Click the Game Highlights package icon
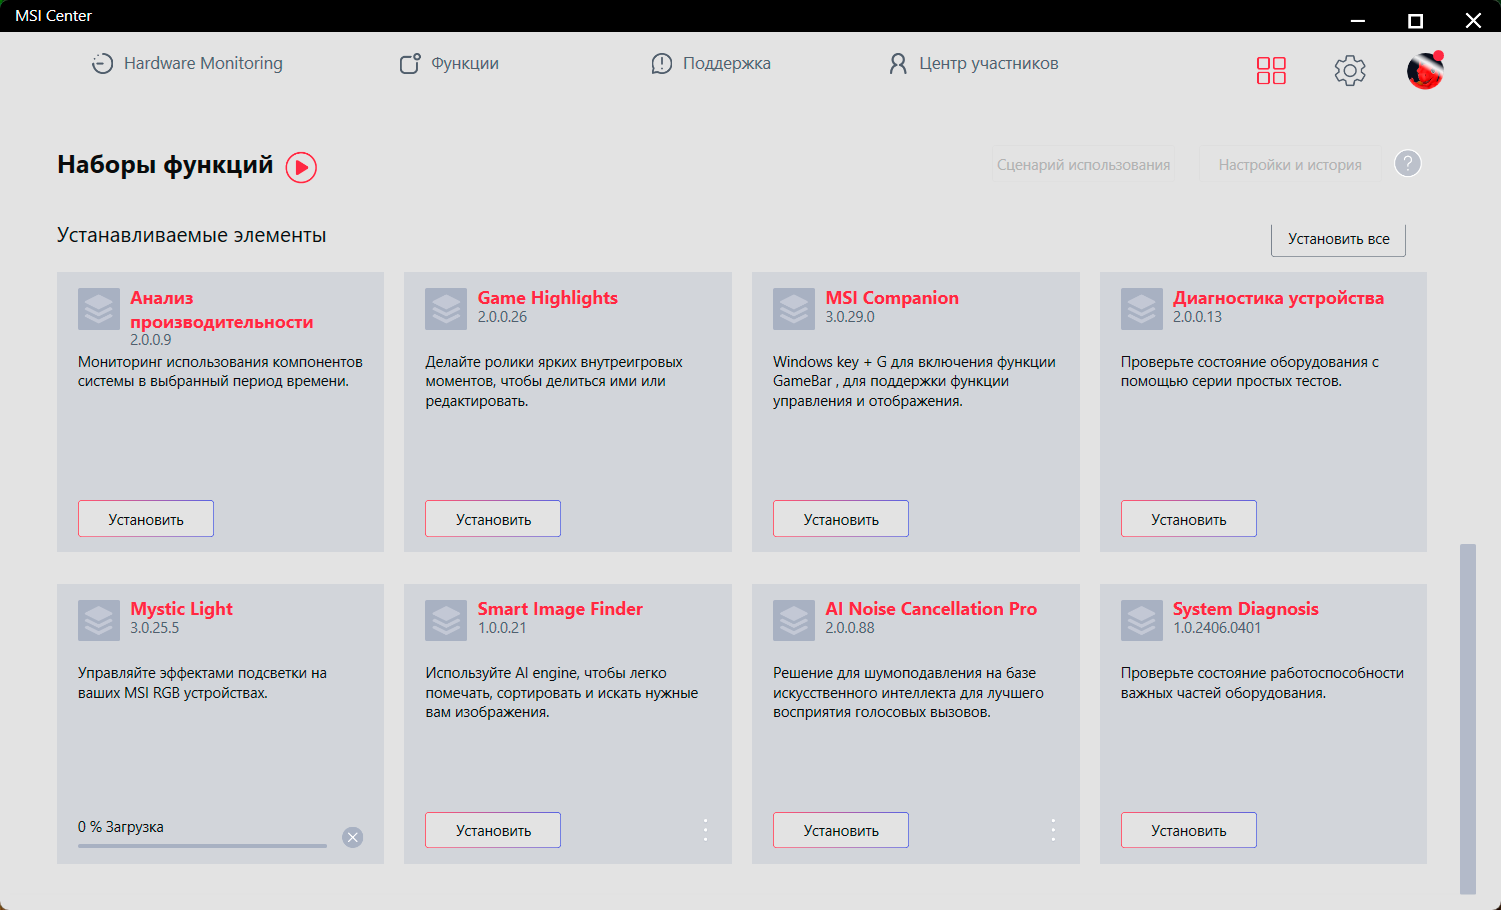Viewport: 1501px width, 910px height. click(446, 309)
